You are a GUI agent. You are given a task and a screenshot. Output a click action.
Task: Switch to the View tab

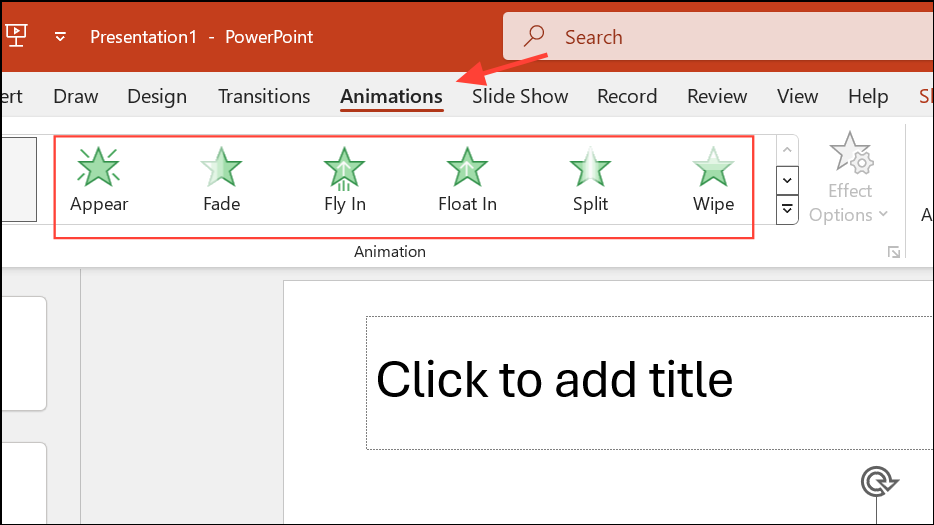(798, 96)
